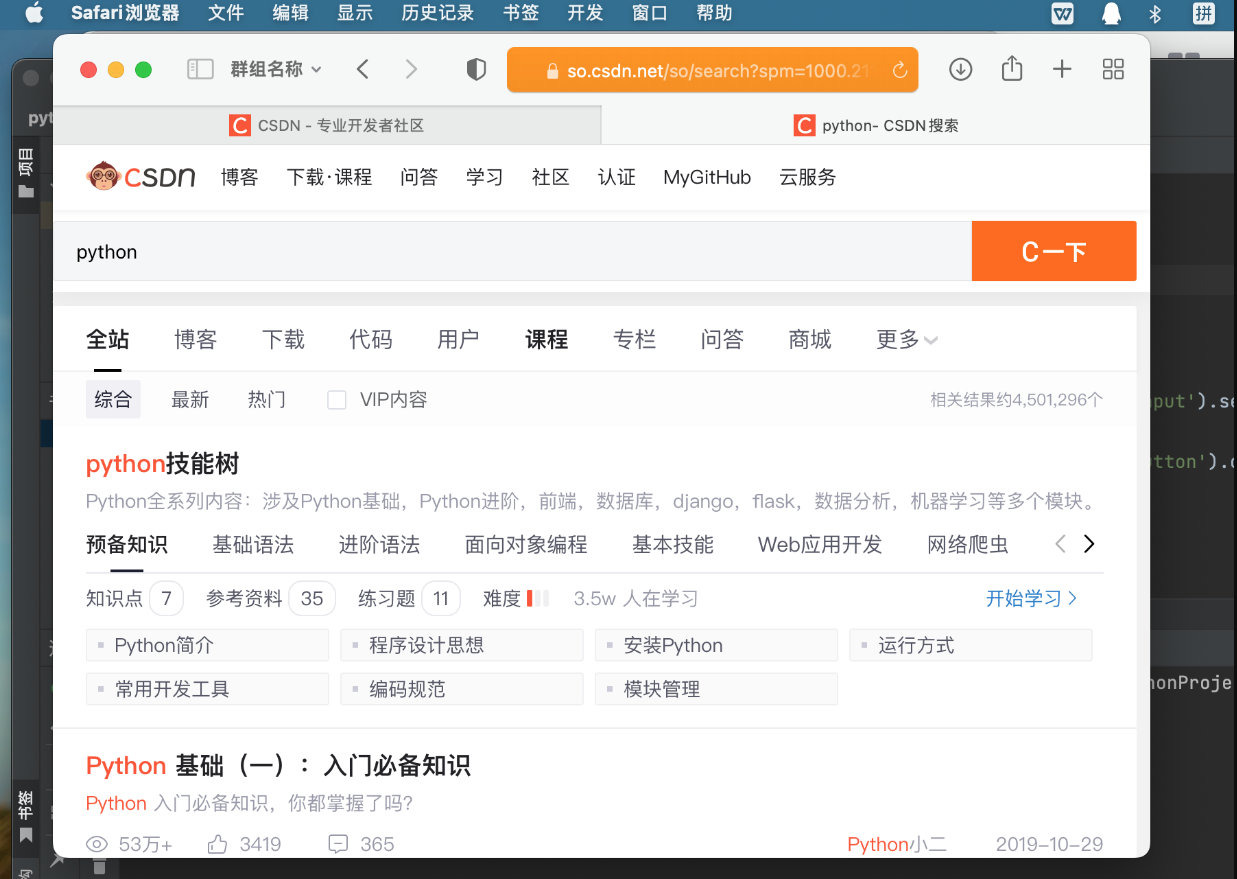Open MyGitHub nav link

707,177
